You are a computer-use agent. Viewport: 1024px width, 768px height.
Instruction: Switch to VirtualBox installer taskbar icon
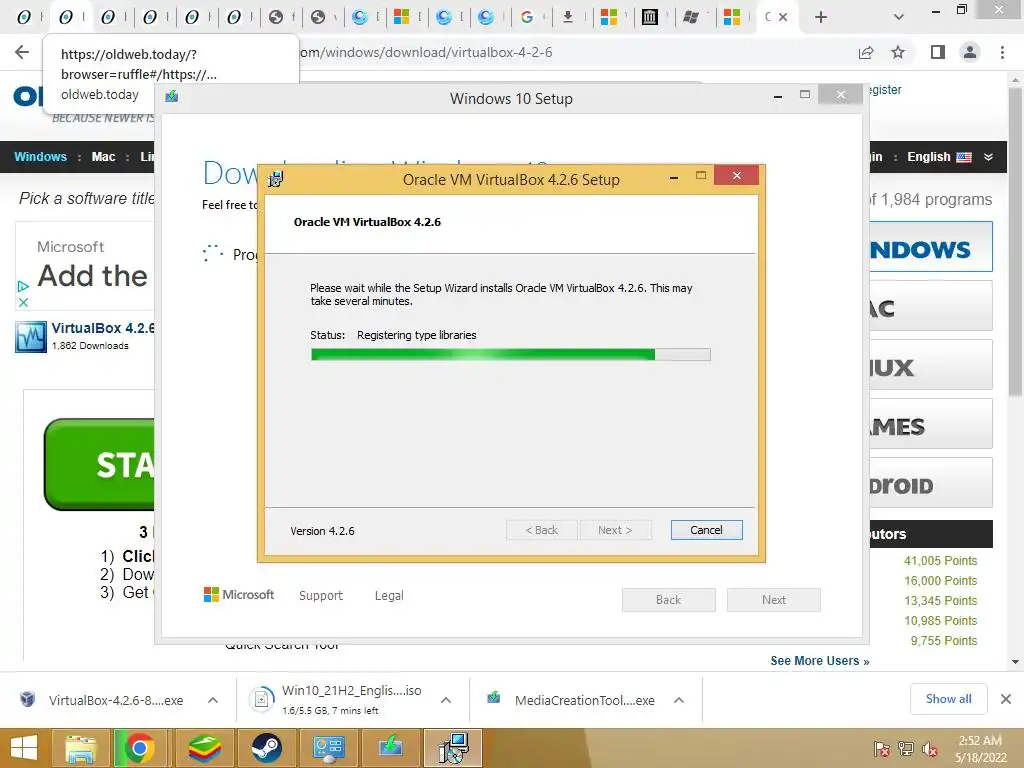(453, 748)
